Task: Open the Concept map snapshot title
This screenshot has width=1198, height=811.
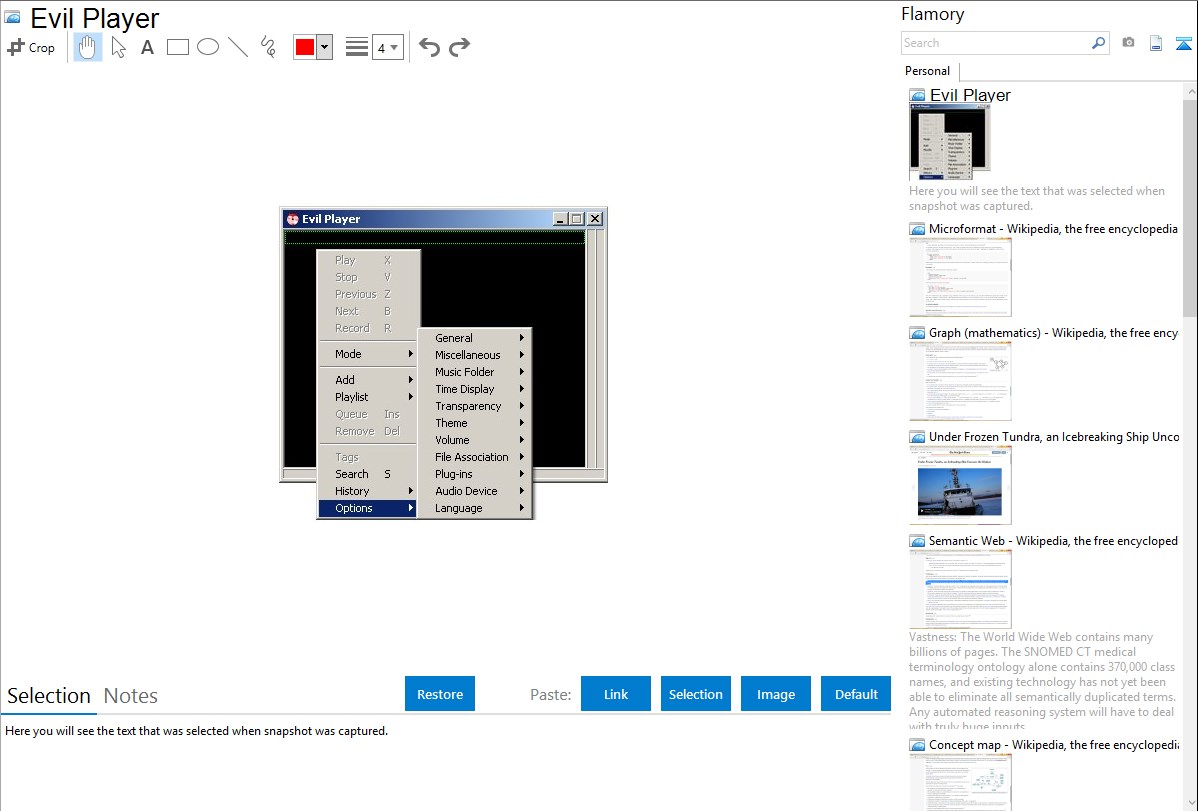Action: (1053, 744)
